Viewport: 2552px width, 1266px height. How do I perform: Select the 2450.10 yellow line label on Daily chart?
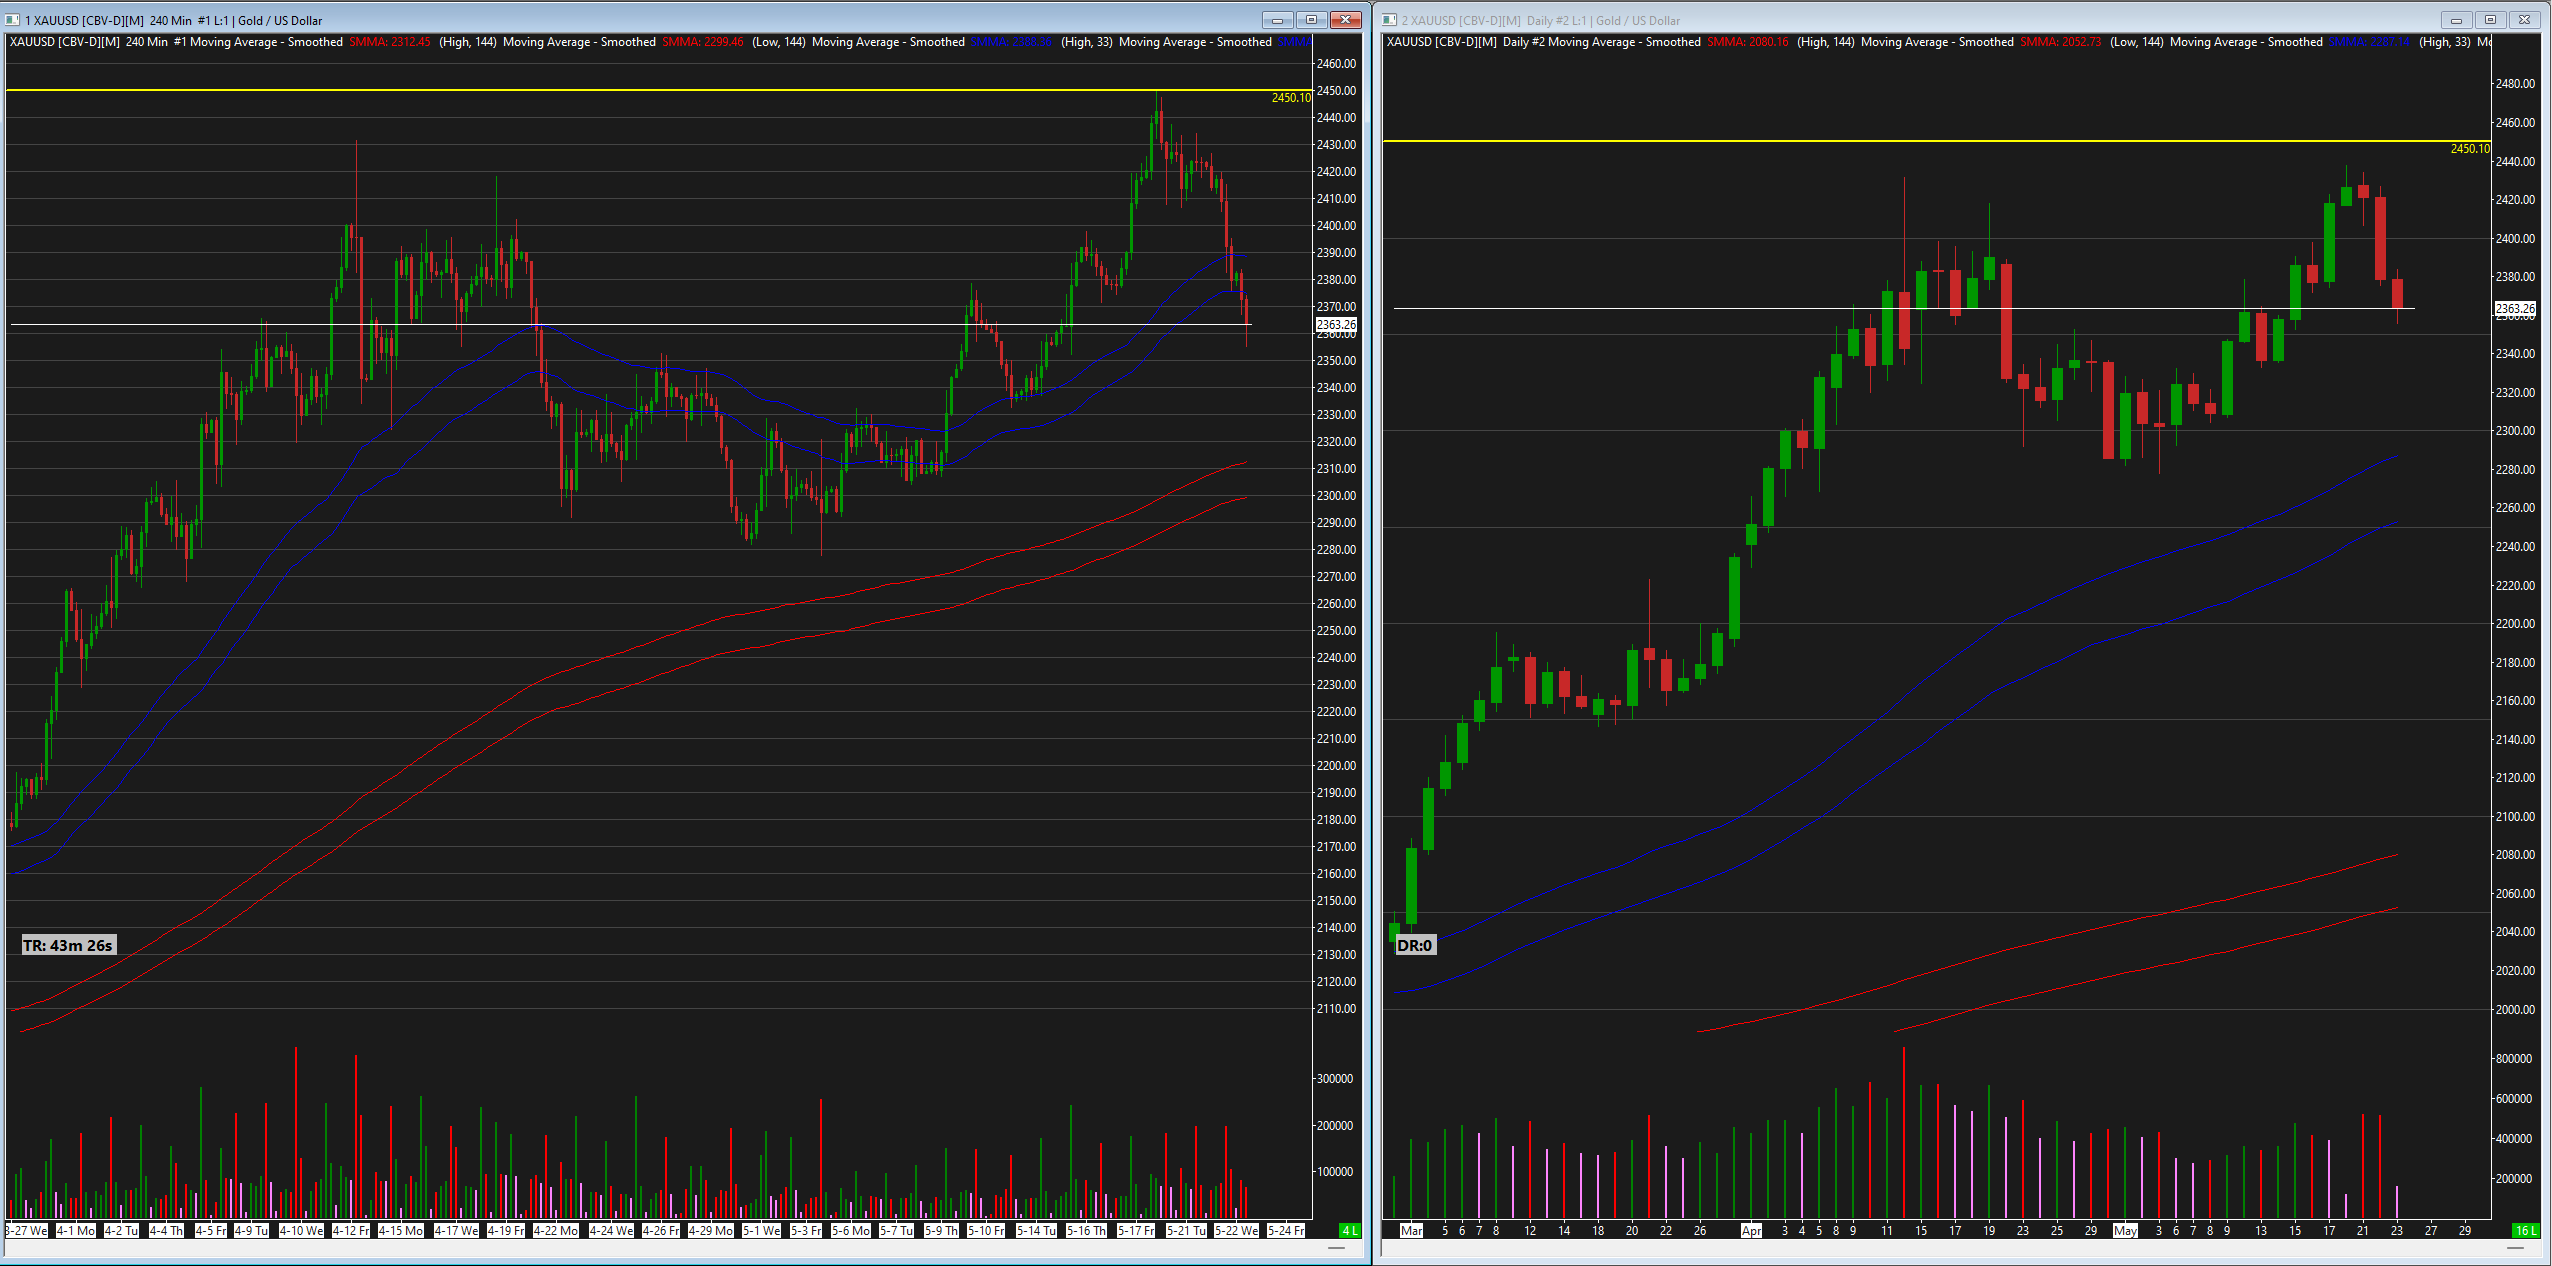click(2469, 149)
